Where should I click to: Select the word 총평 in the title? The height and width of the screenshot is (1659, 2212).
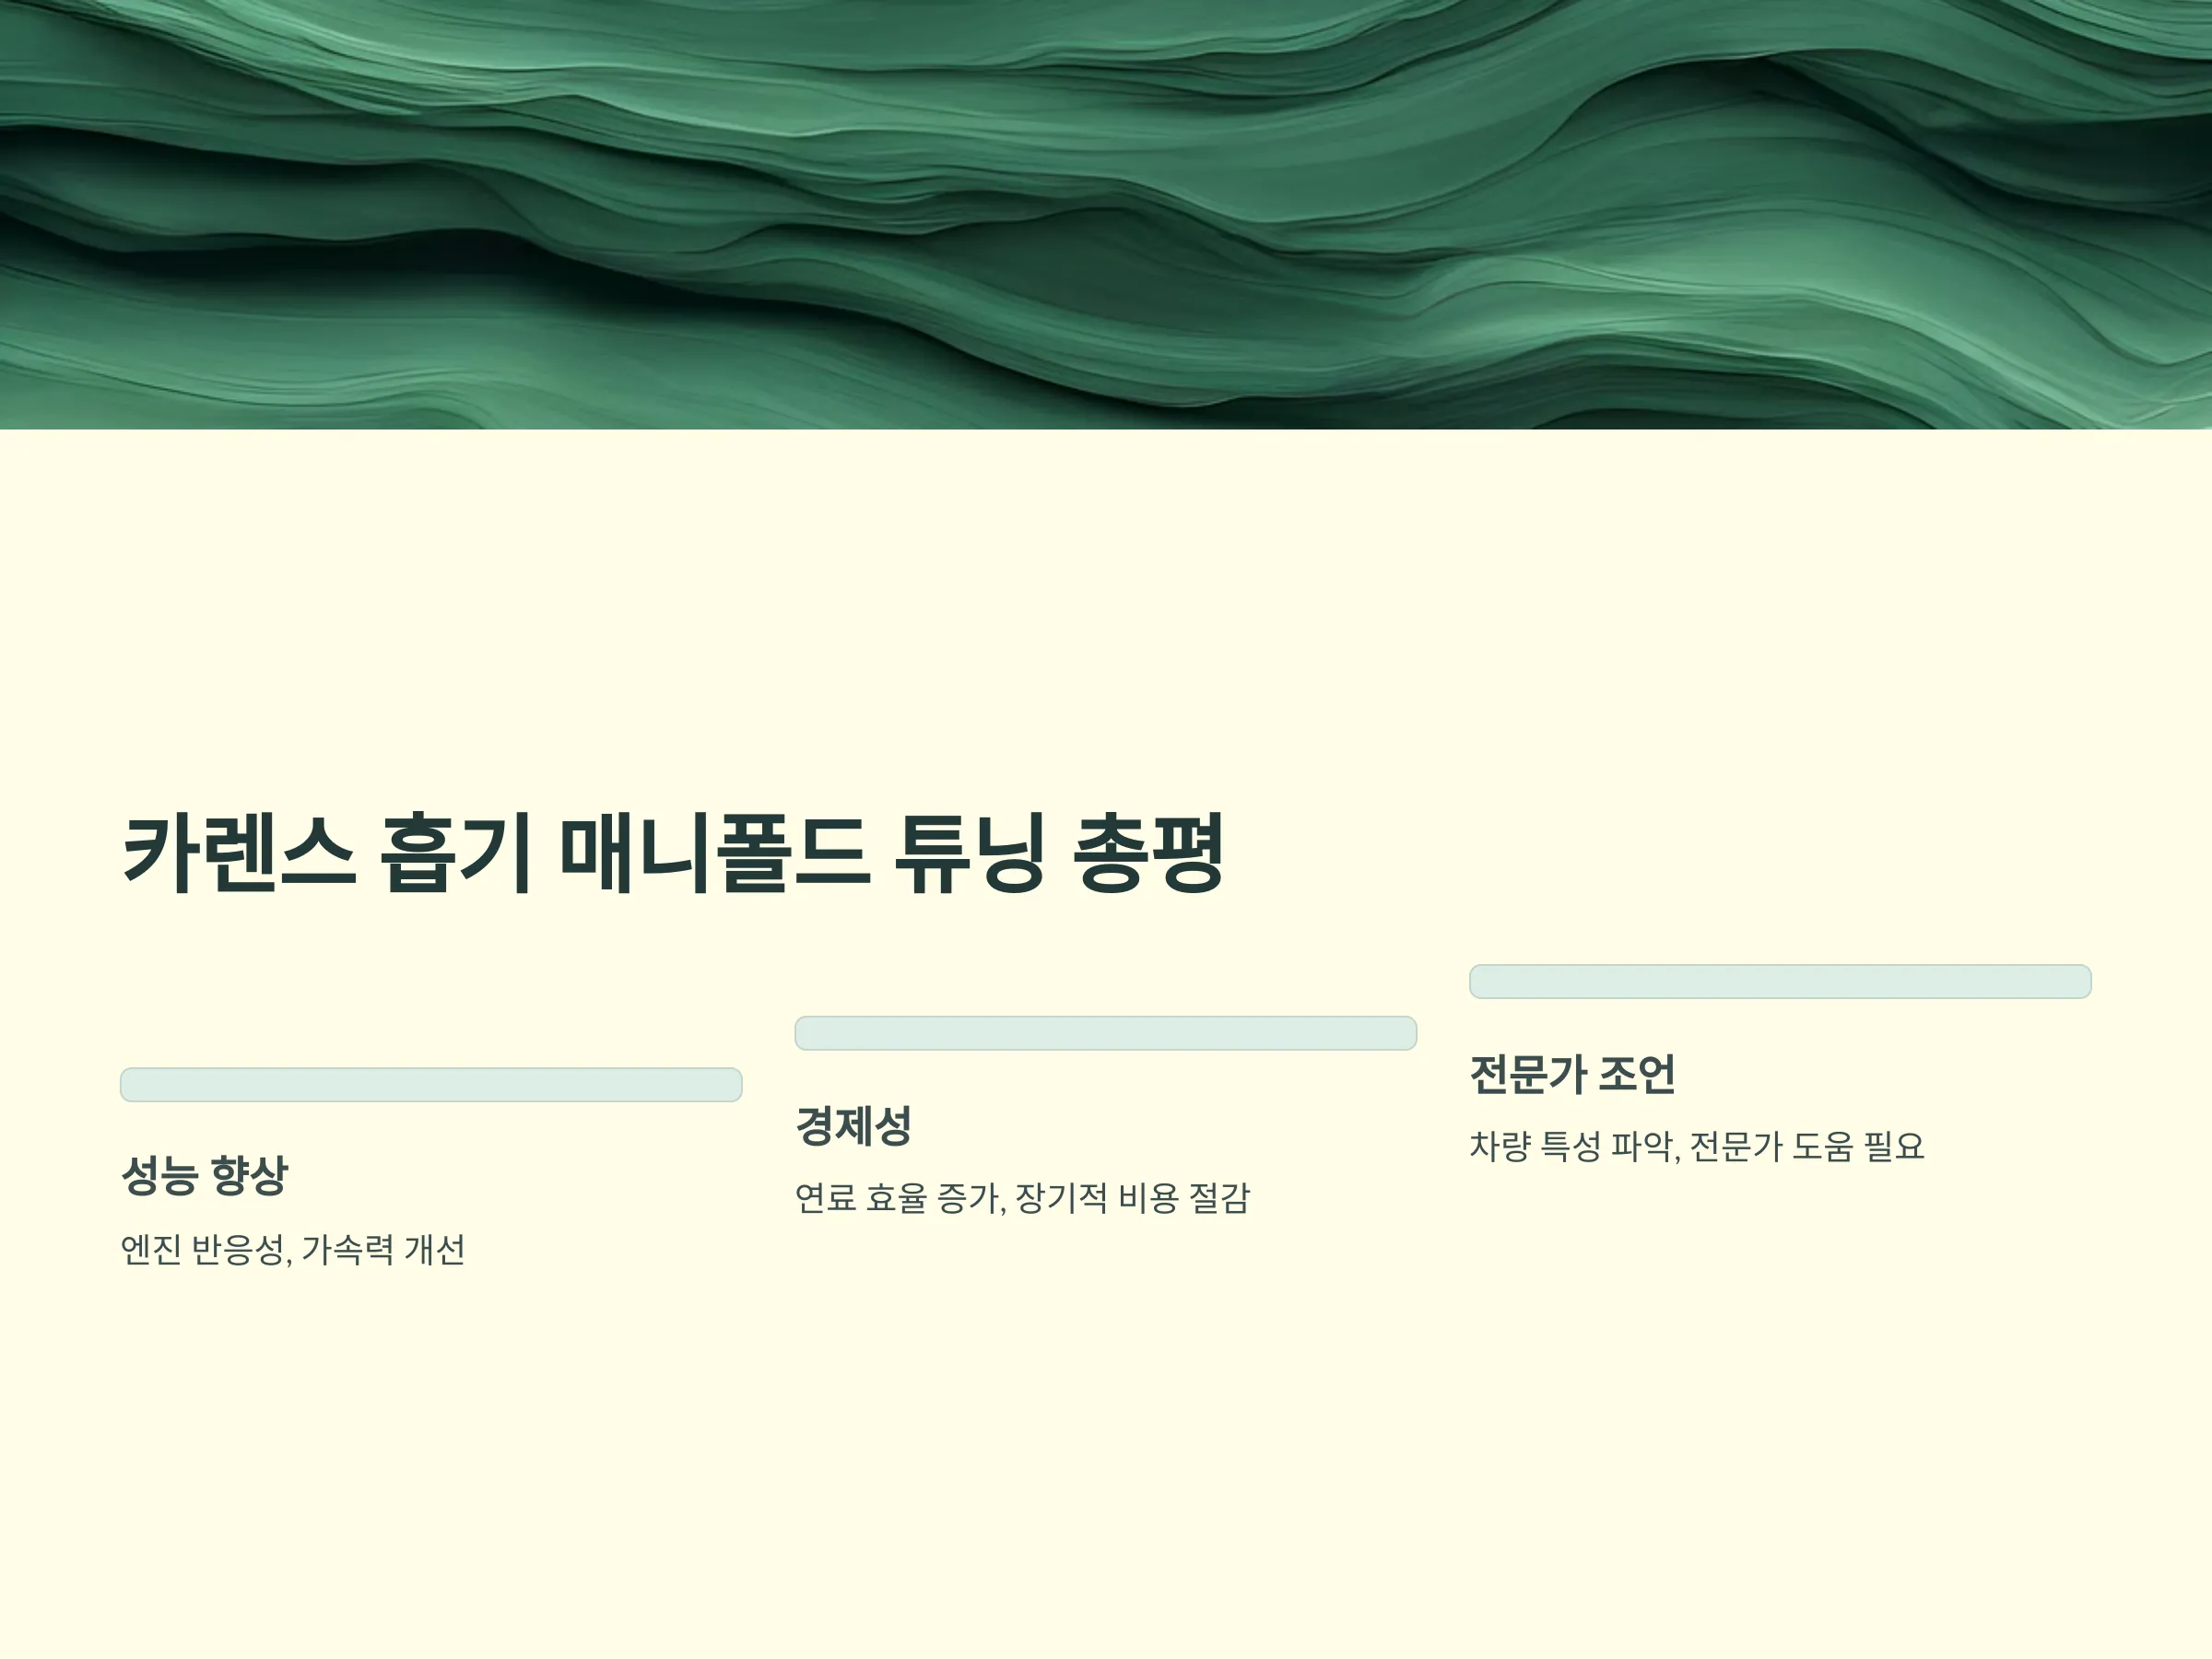(1148, 853)
